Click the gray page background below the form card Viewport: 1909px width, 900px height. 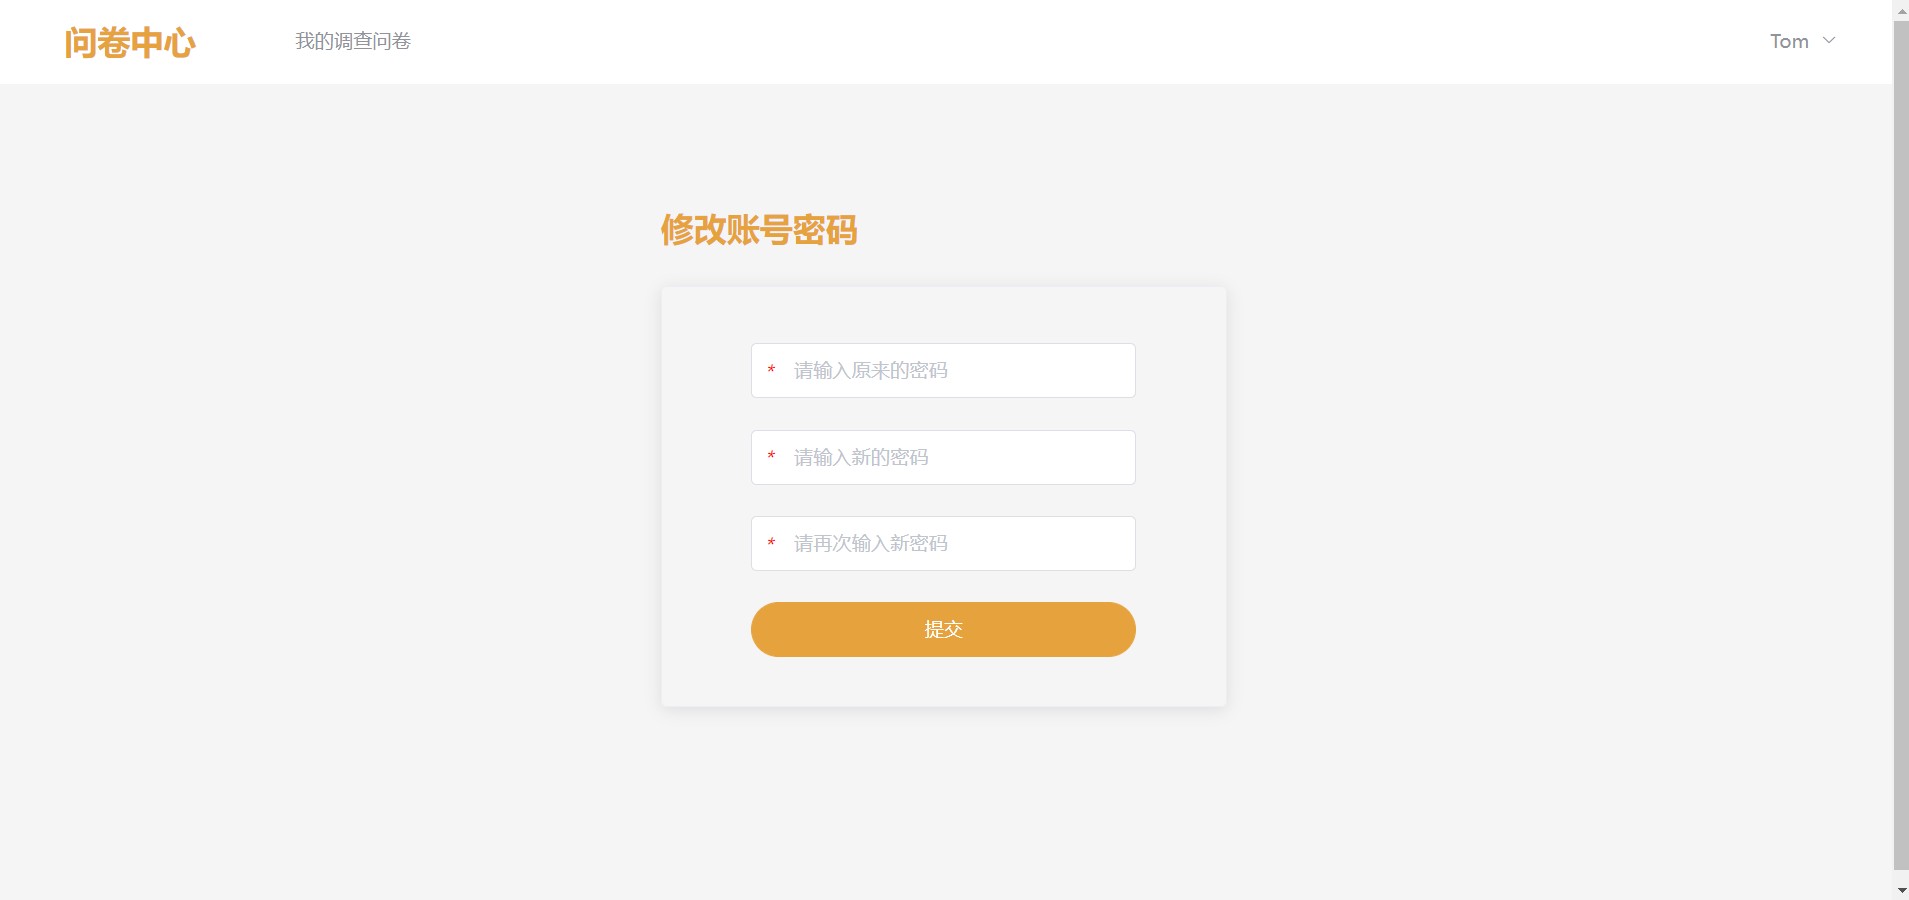(x=943, y=800)
